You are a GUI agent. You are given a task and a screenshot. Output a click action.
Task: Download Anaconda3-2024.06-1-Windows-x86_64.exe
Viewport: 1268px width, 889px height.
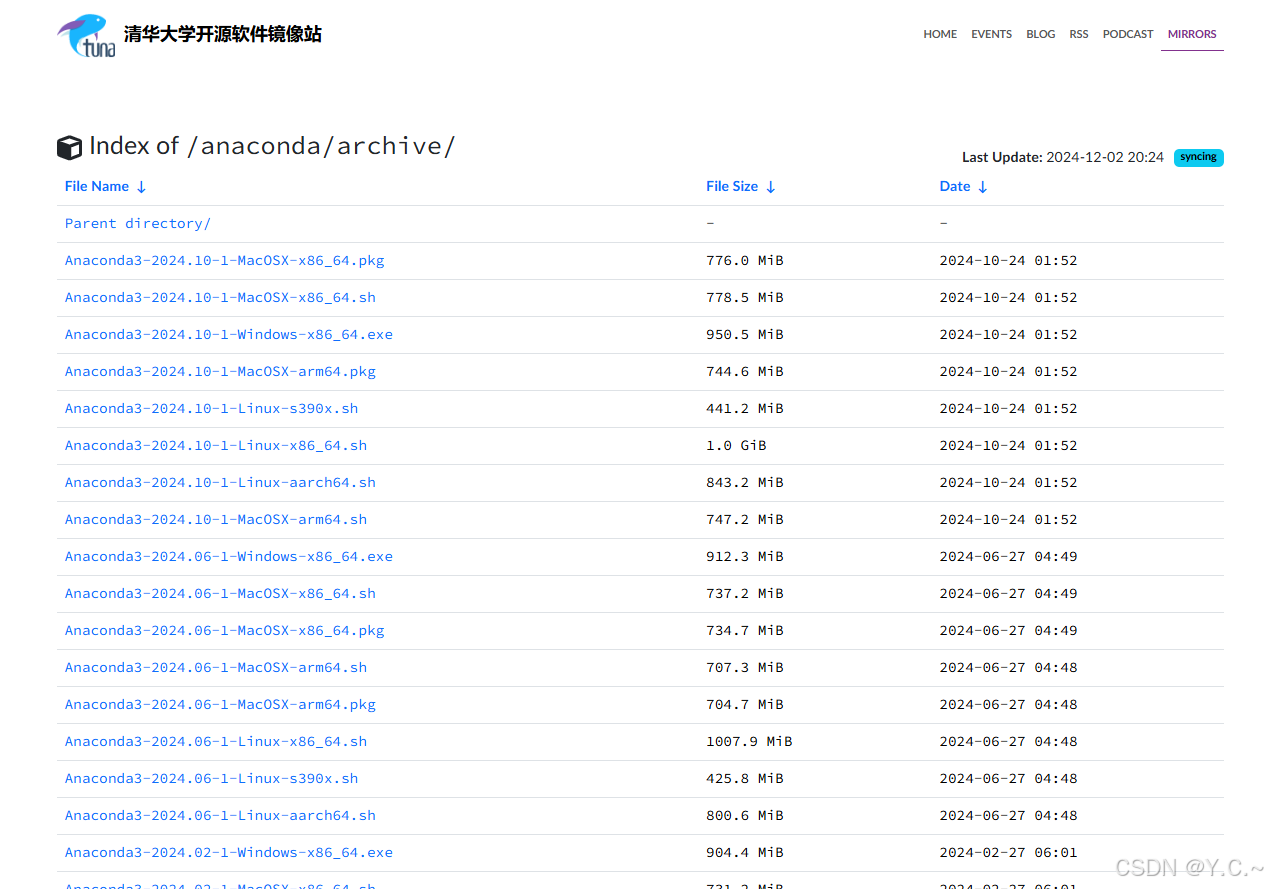pyautogui.click(x=229, y=556)
